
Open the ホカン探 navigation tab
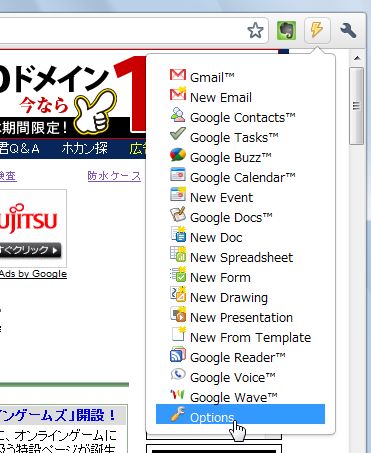tap(85, 148)
